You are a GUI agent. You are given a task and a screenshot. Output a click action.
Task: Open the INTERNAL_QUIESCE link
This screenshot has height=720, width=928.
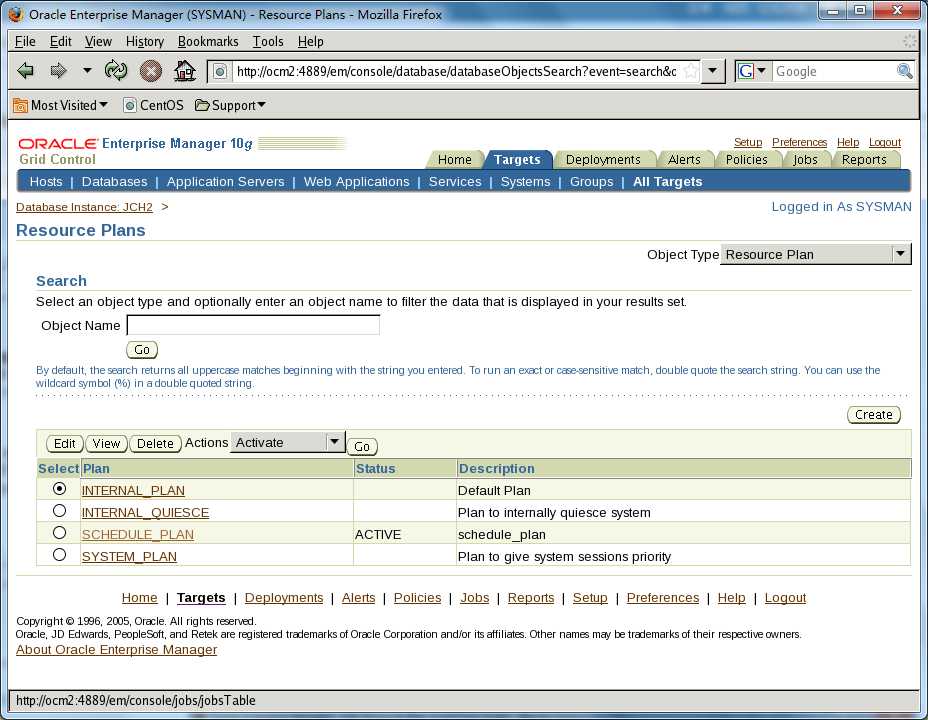(x=146, y=512)
